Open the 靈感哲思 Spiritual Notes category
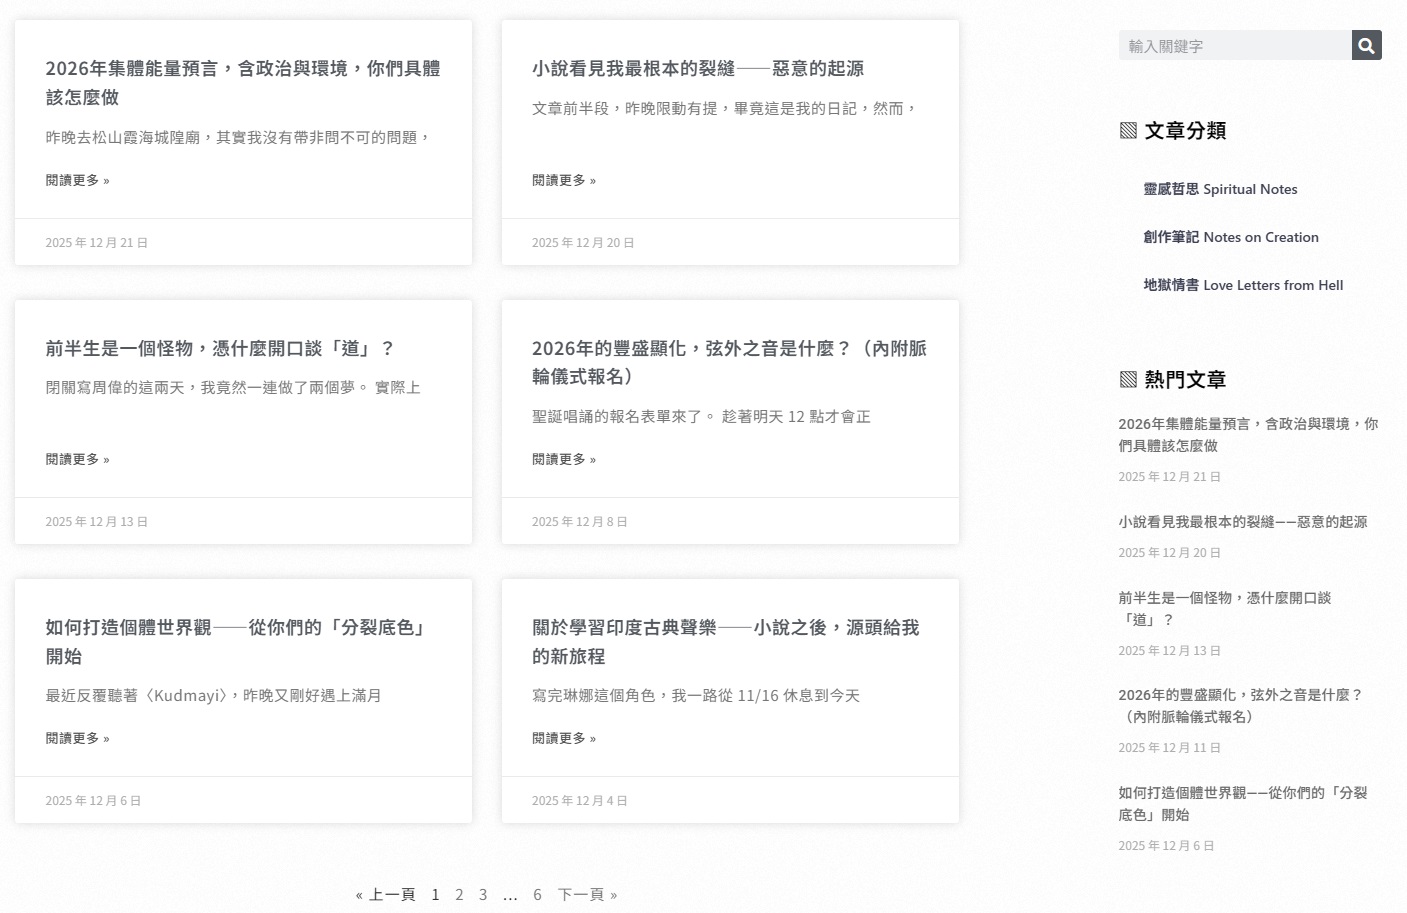1407x913 pixels. [x=1220, y=188]
